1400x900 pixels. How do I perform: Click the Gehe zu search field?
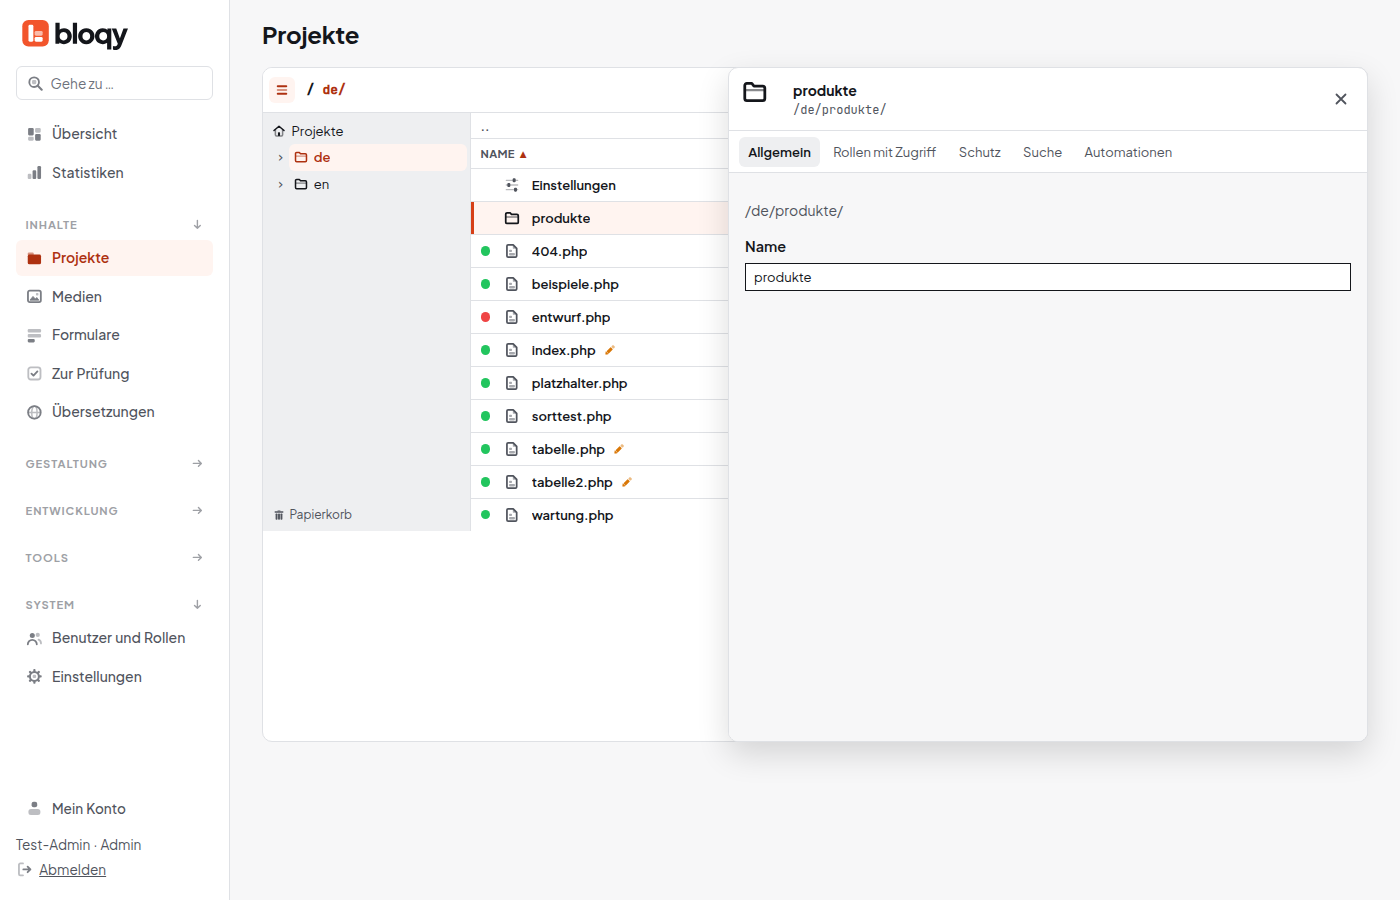tap(114, 83)
